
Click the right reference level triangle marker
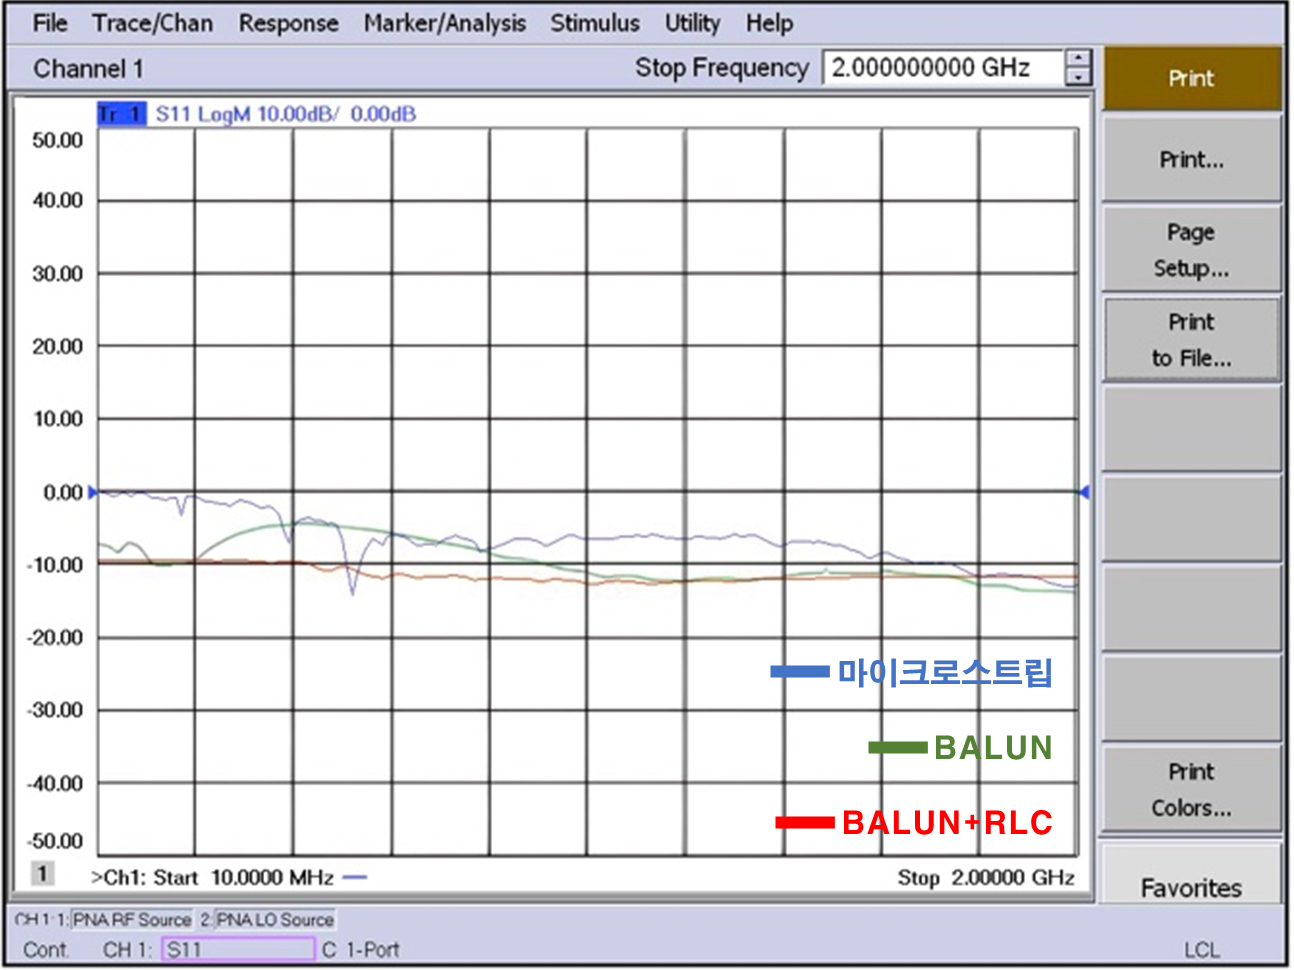[x=1084, y=492]
